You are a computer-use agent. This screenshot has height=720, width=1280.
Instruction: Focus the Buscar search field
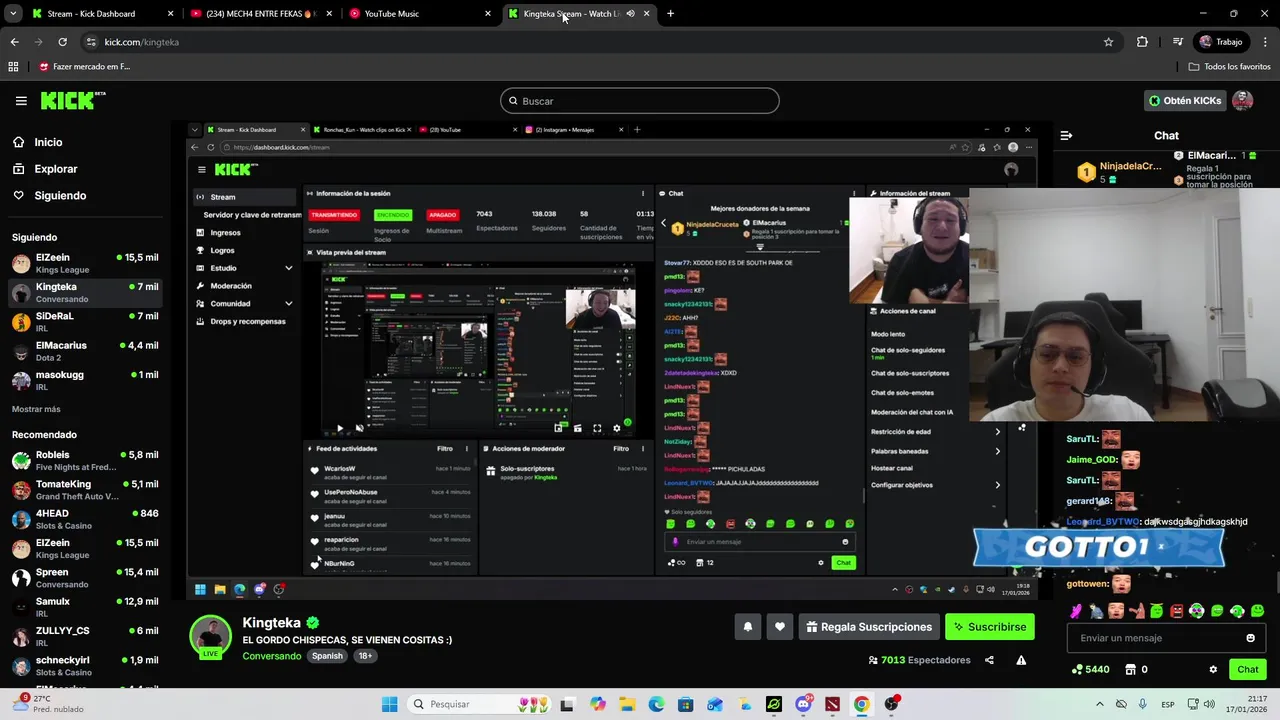tap(640, 101)
